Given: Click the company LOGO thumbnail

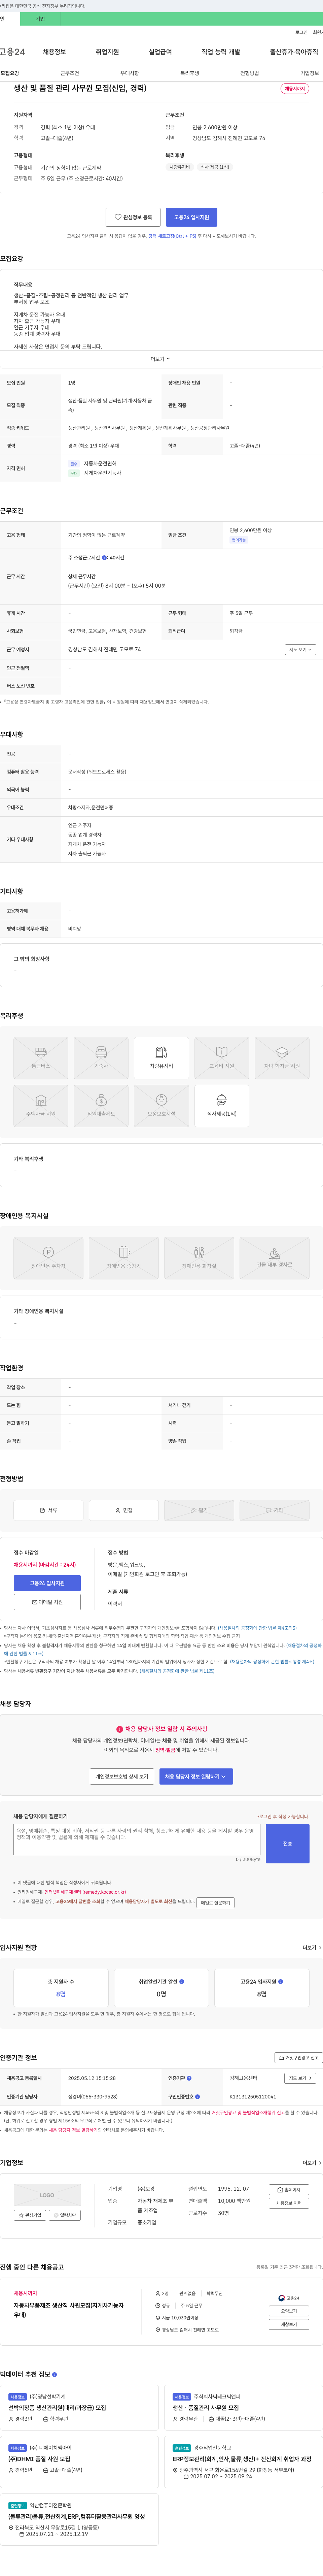Looking at the screenshot, I should coord(47,2195).
